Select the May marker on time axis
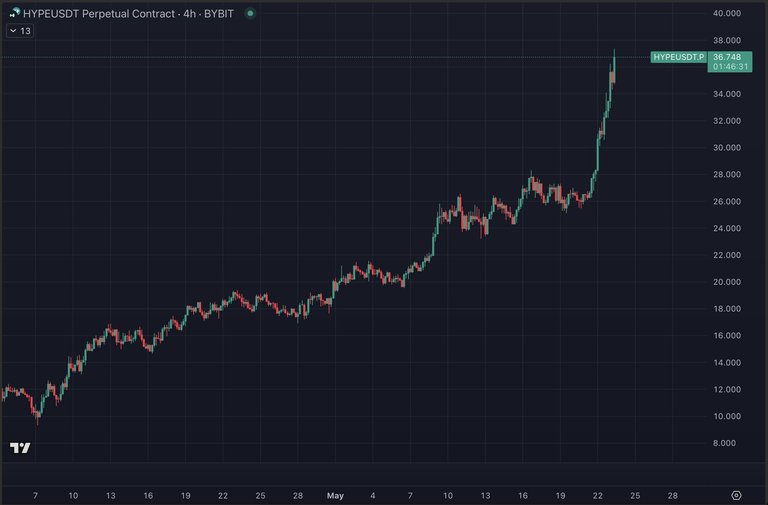Image resolution: width=768 pixels, height=505 pixels. pyautogui.click(x=335, y=496)
